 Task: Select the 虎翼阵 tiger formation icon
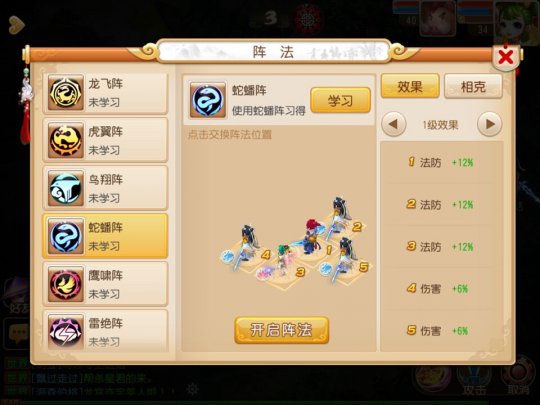coord(66,140)
